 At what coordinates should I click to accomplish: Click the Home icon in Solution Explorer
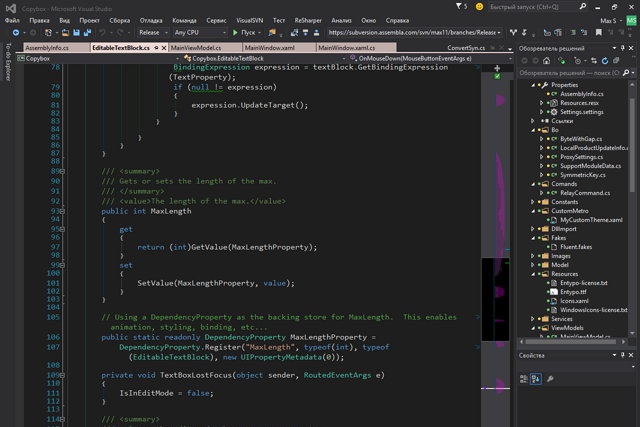(547, 61)
